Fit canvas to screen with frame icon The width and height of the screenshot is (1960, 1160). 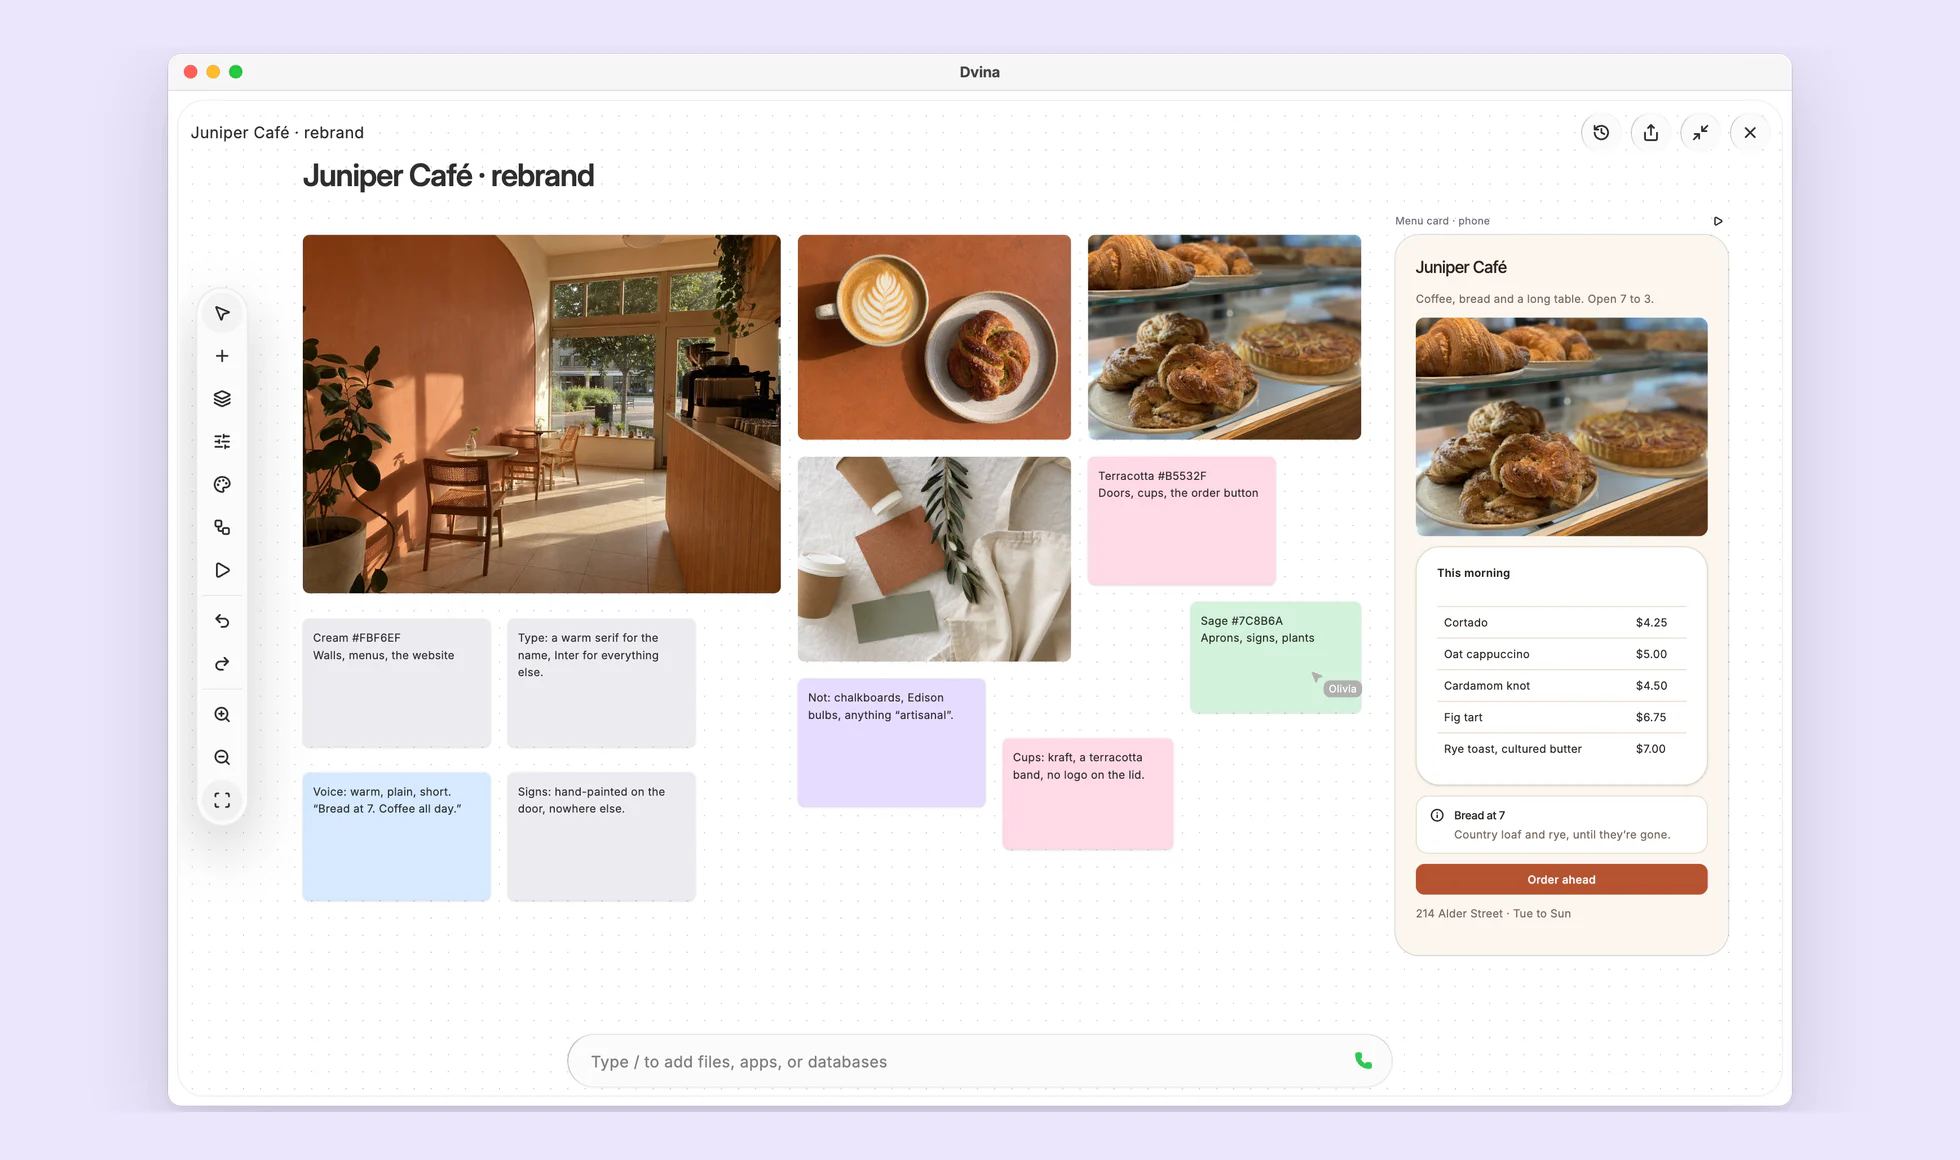(x=222, y=800)
